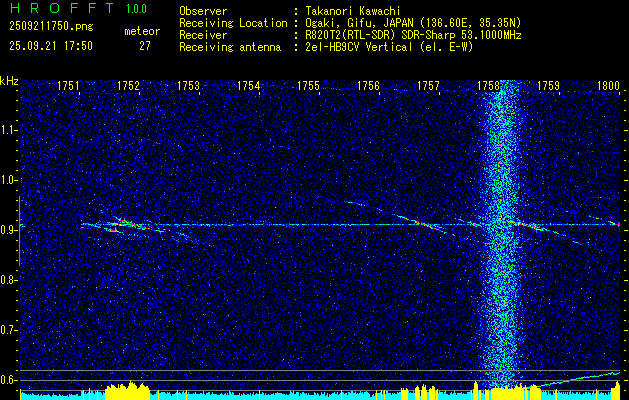Click the 1756 time marker
The width and height of the screenshot is (629, 400).
tap(369, 85)
